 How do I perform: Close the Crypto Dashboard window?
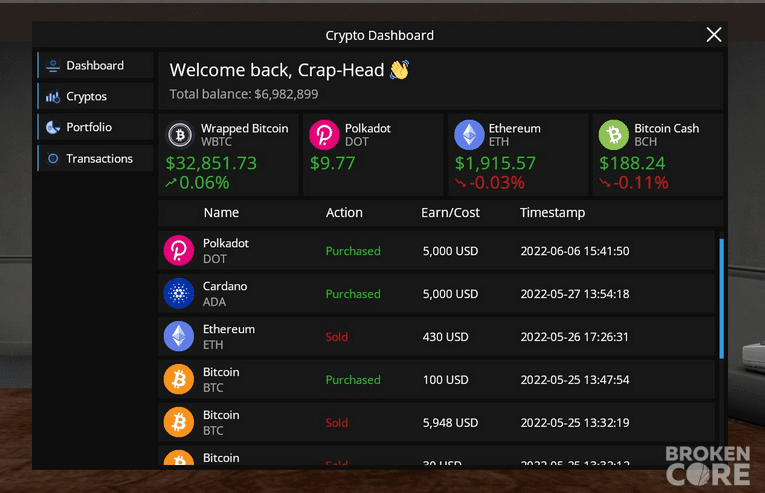point(714,35)
